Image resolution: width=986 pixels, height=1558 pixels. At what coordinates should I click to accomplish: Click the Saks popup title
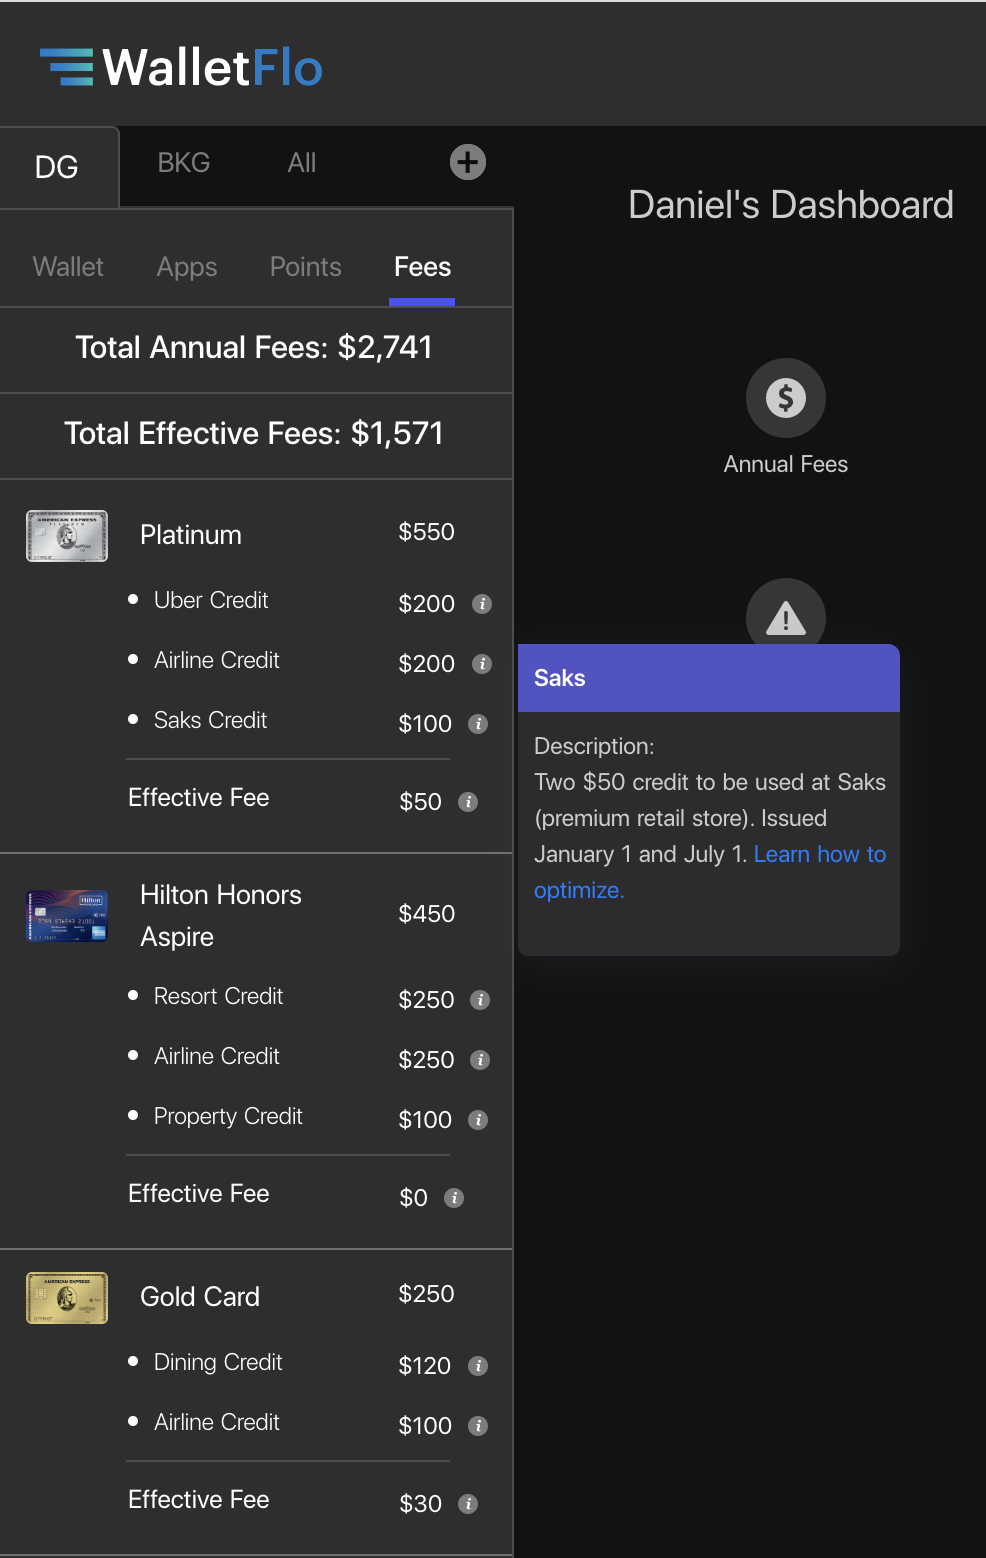pyautogui.click(x=560, y=678)
